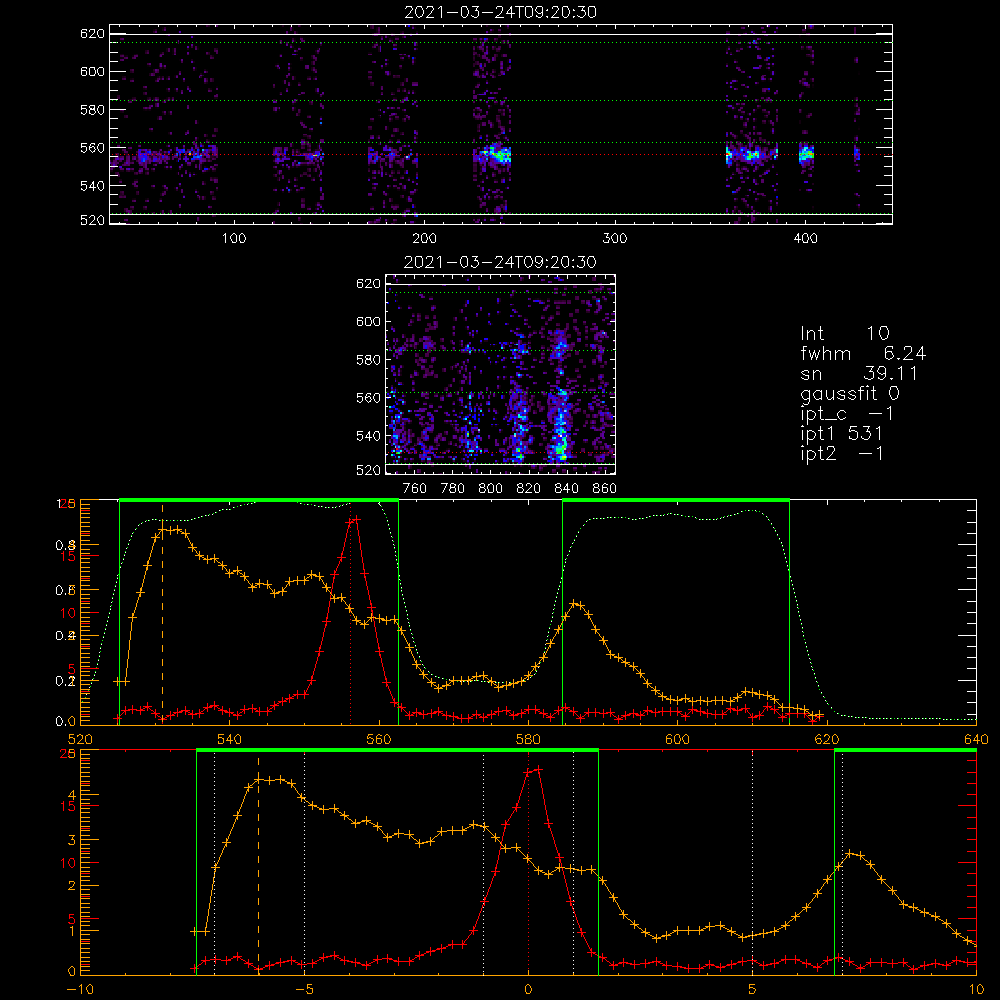The image size is (1000, 1000).
Task: Click the x-axis label 640 of the upper profile plot
Action: point(976,739)
